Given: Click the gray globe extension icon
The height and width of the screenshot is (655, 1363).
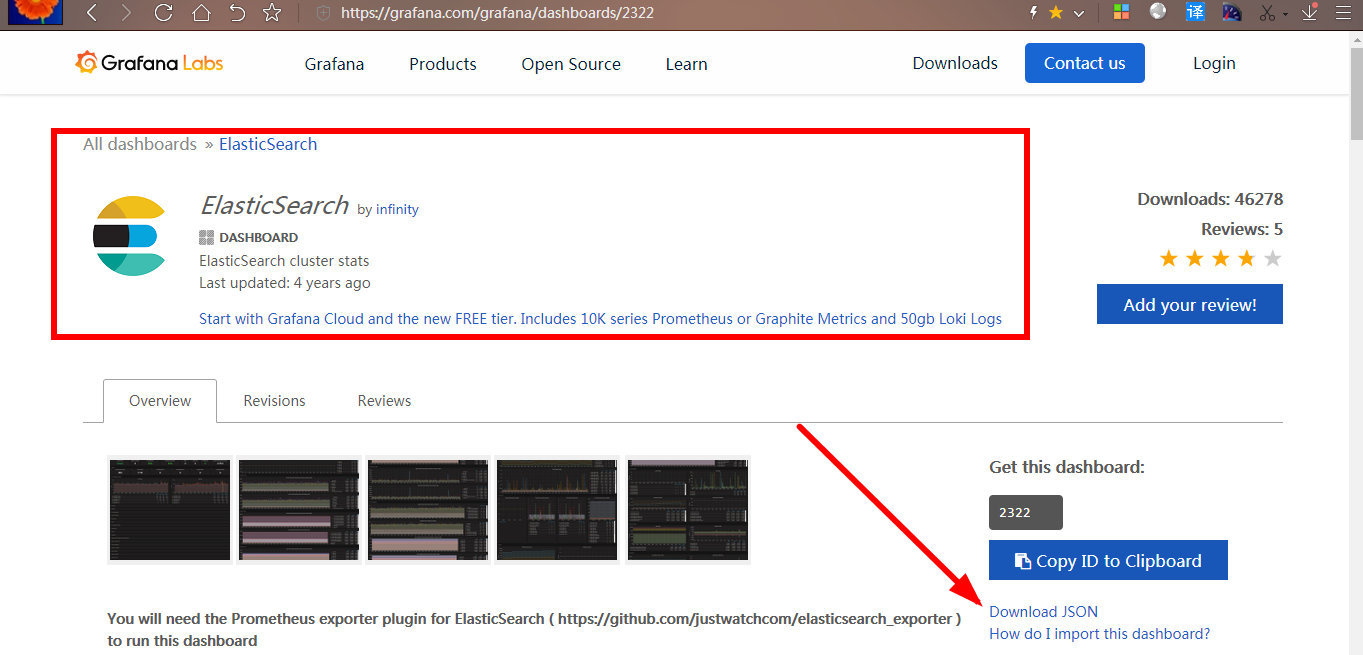Looking at the screenshot, I should [x=1158, y=12].
